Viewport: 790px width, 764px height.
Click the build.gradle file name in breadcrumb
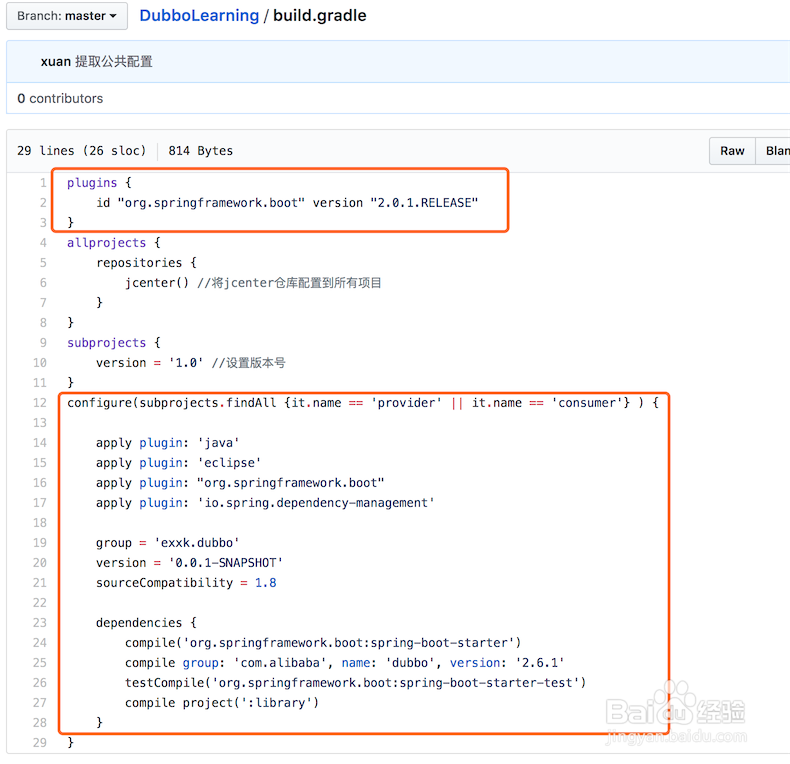click(x=319, y=16)
